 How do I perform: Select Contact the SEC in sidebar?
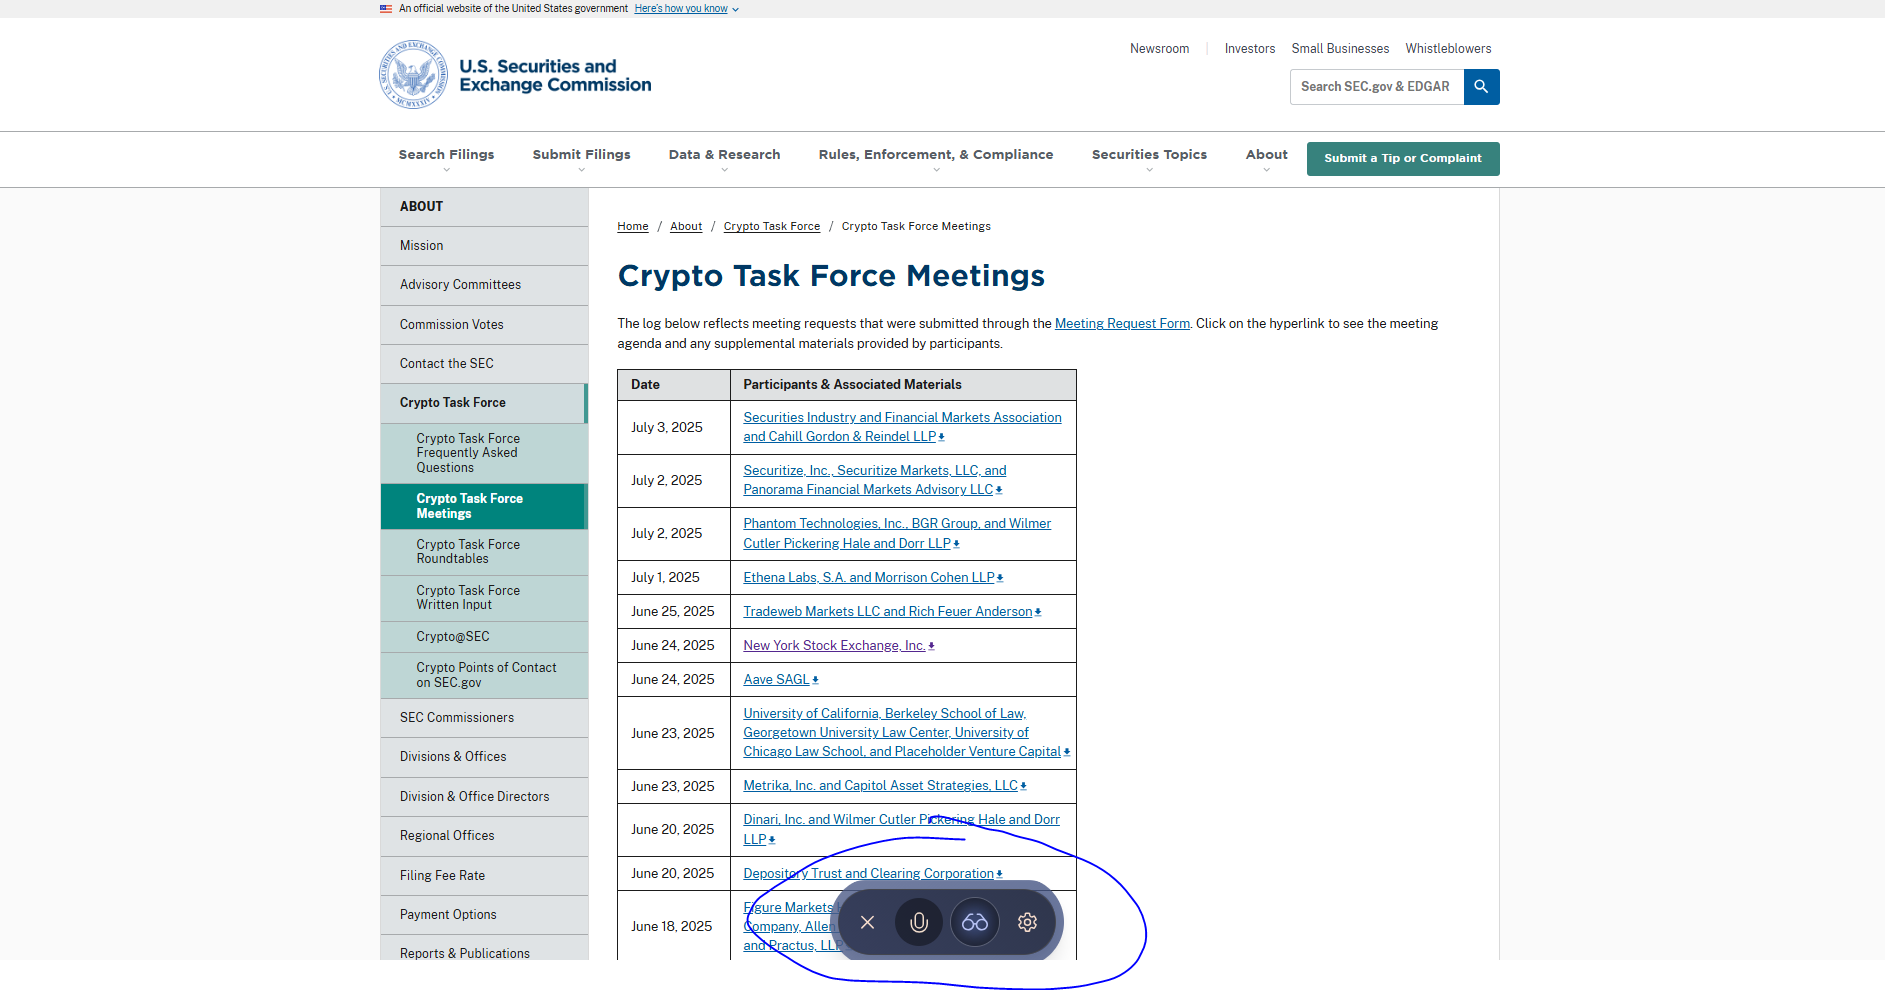(484, 364)
